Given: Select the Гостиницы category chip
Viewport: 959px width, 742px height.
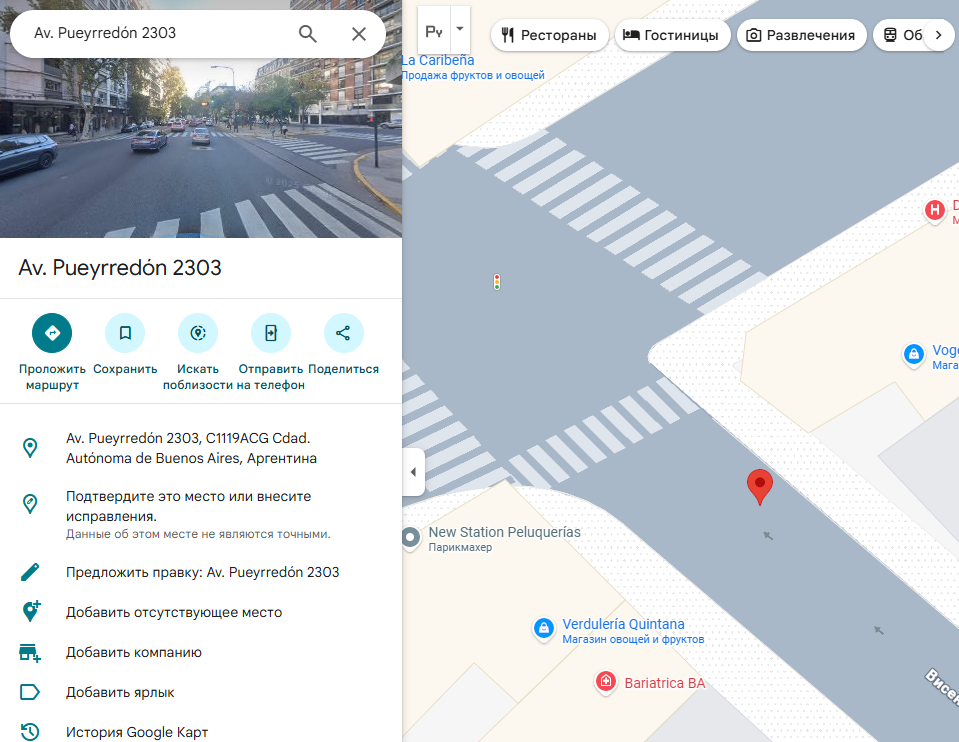Looking at the screenshot, I should 670,35.
